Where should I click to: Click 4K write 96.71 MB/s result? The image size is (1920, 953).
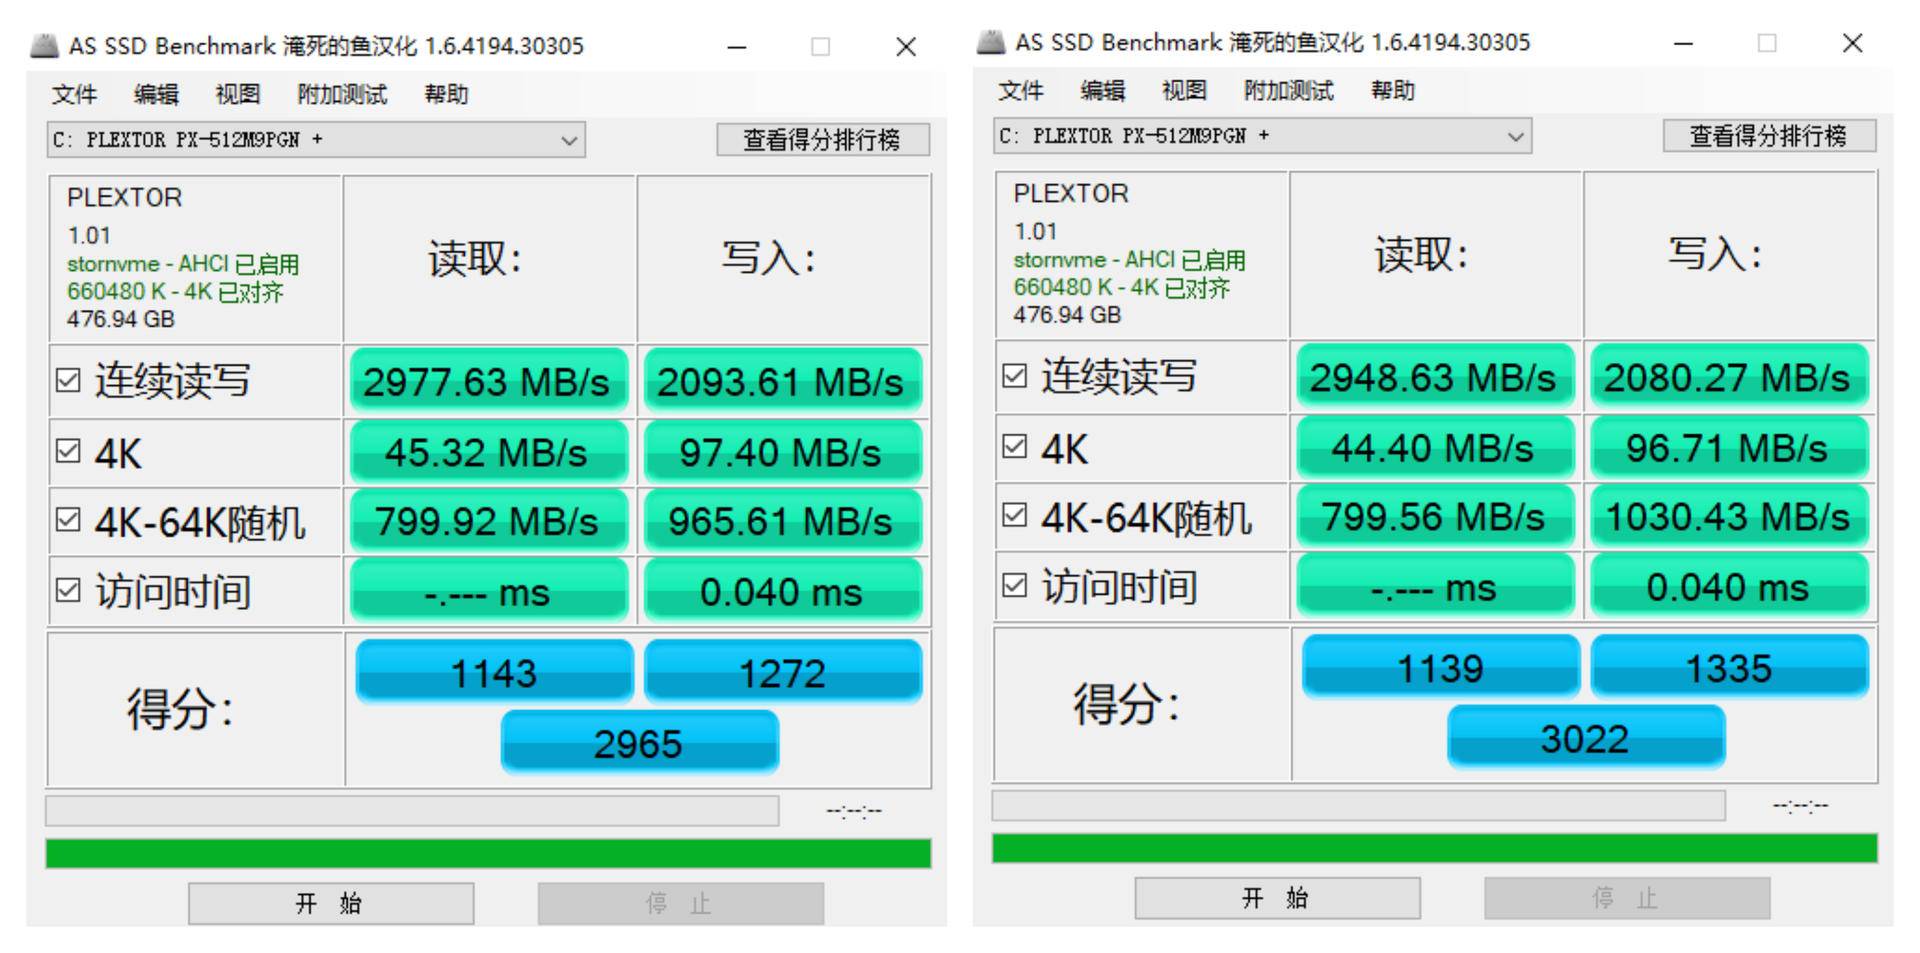[1728, 447]
